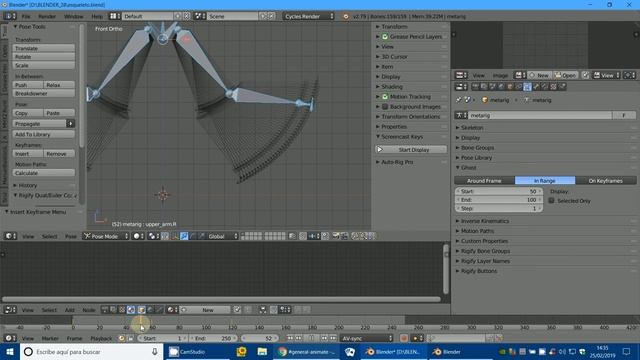Select the On Keyframes ghost type
Screen dimensions: 640x360
point(606,180)
